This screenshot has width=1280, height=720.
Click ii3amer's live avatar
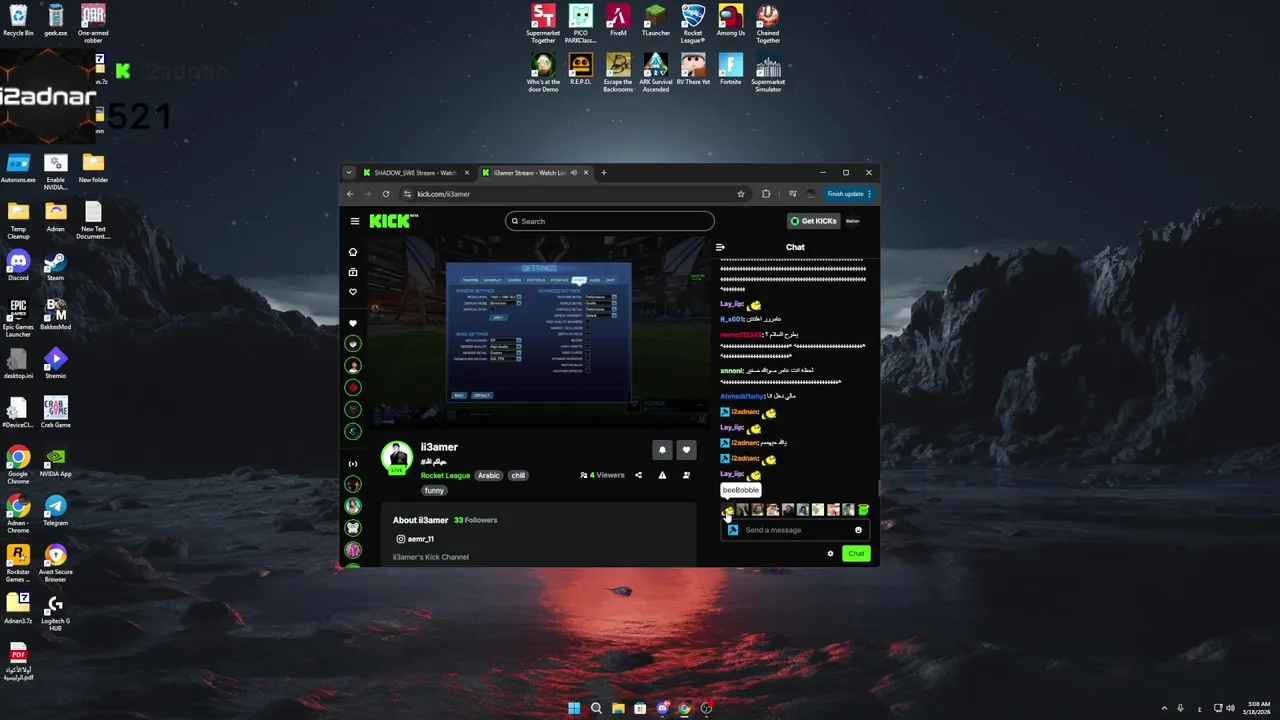397,457
